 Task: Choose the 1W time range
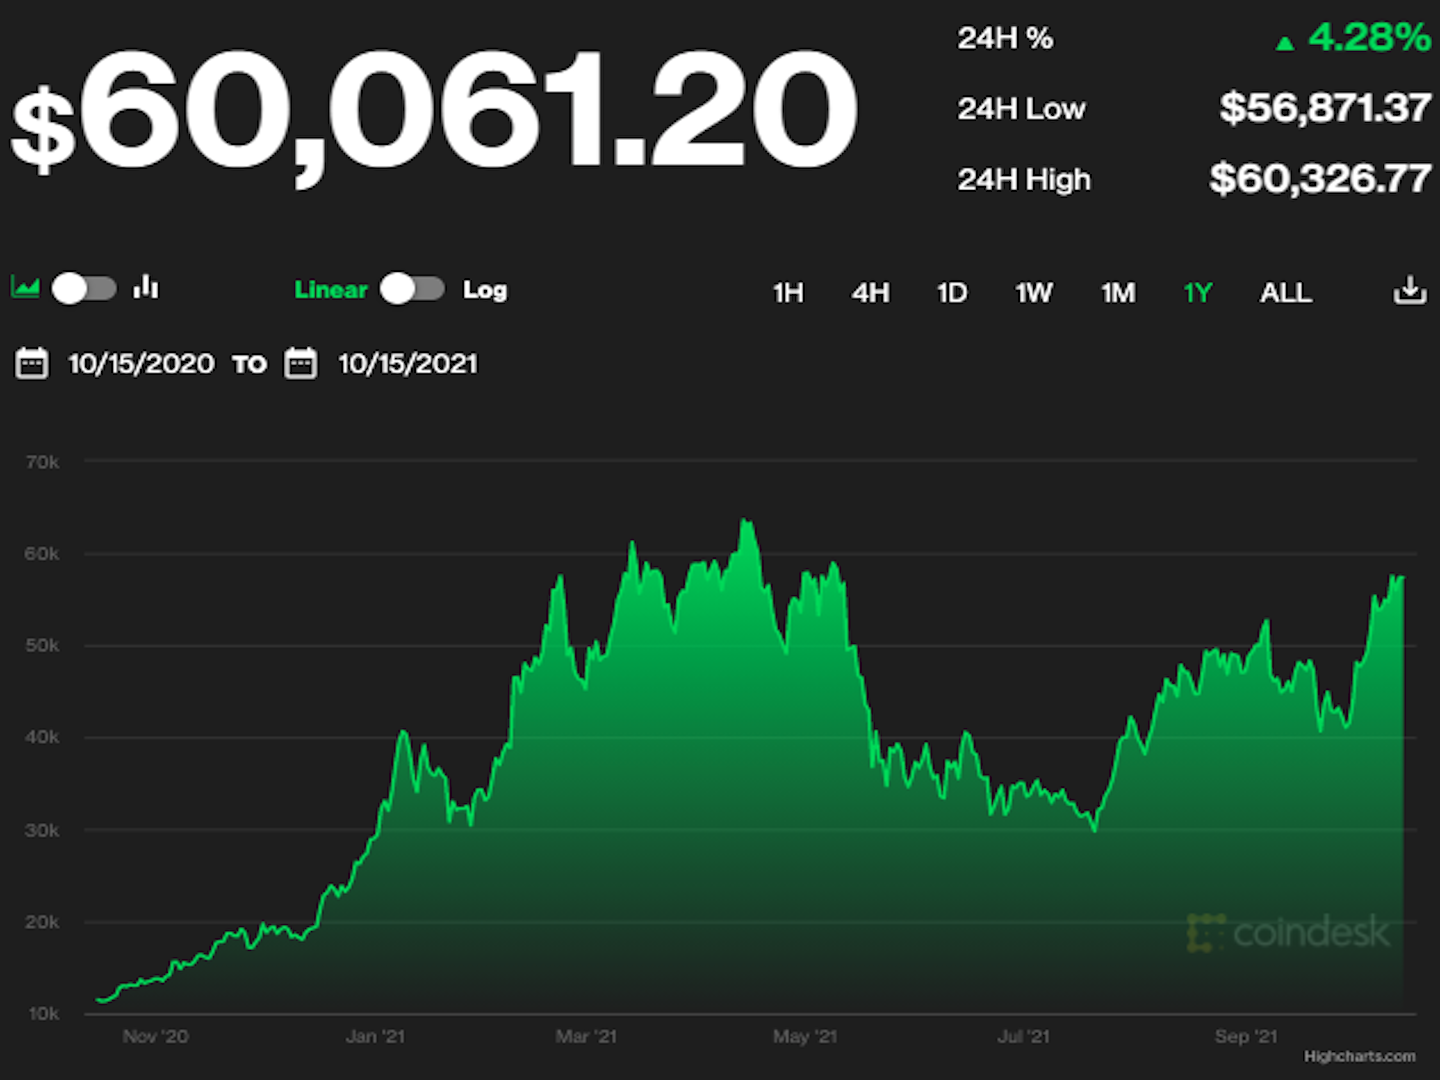[1033, 293]
